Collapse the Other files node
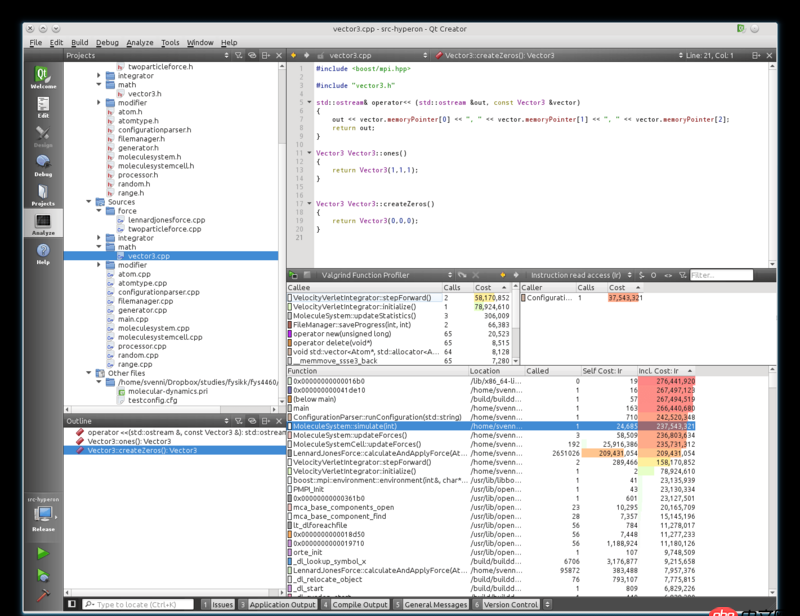This screenshot has height=616, width=800. pos(89,373)
